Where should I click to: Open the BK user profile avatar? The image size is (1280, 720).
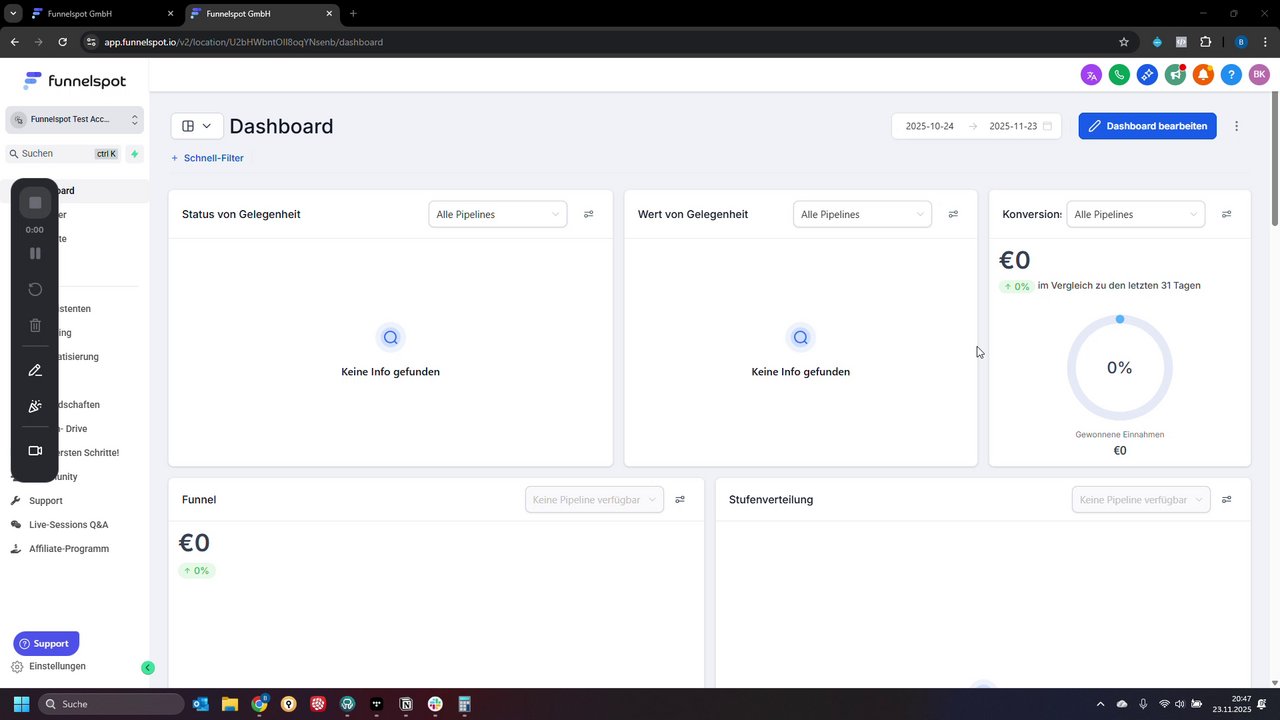[x=1259, y=75]
